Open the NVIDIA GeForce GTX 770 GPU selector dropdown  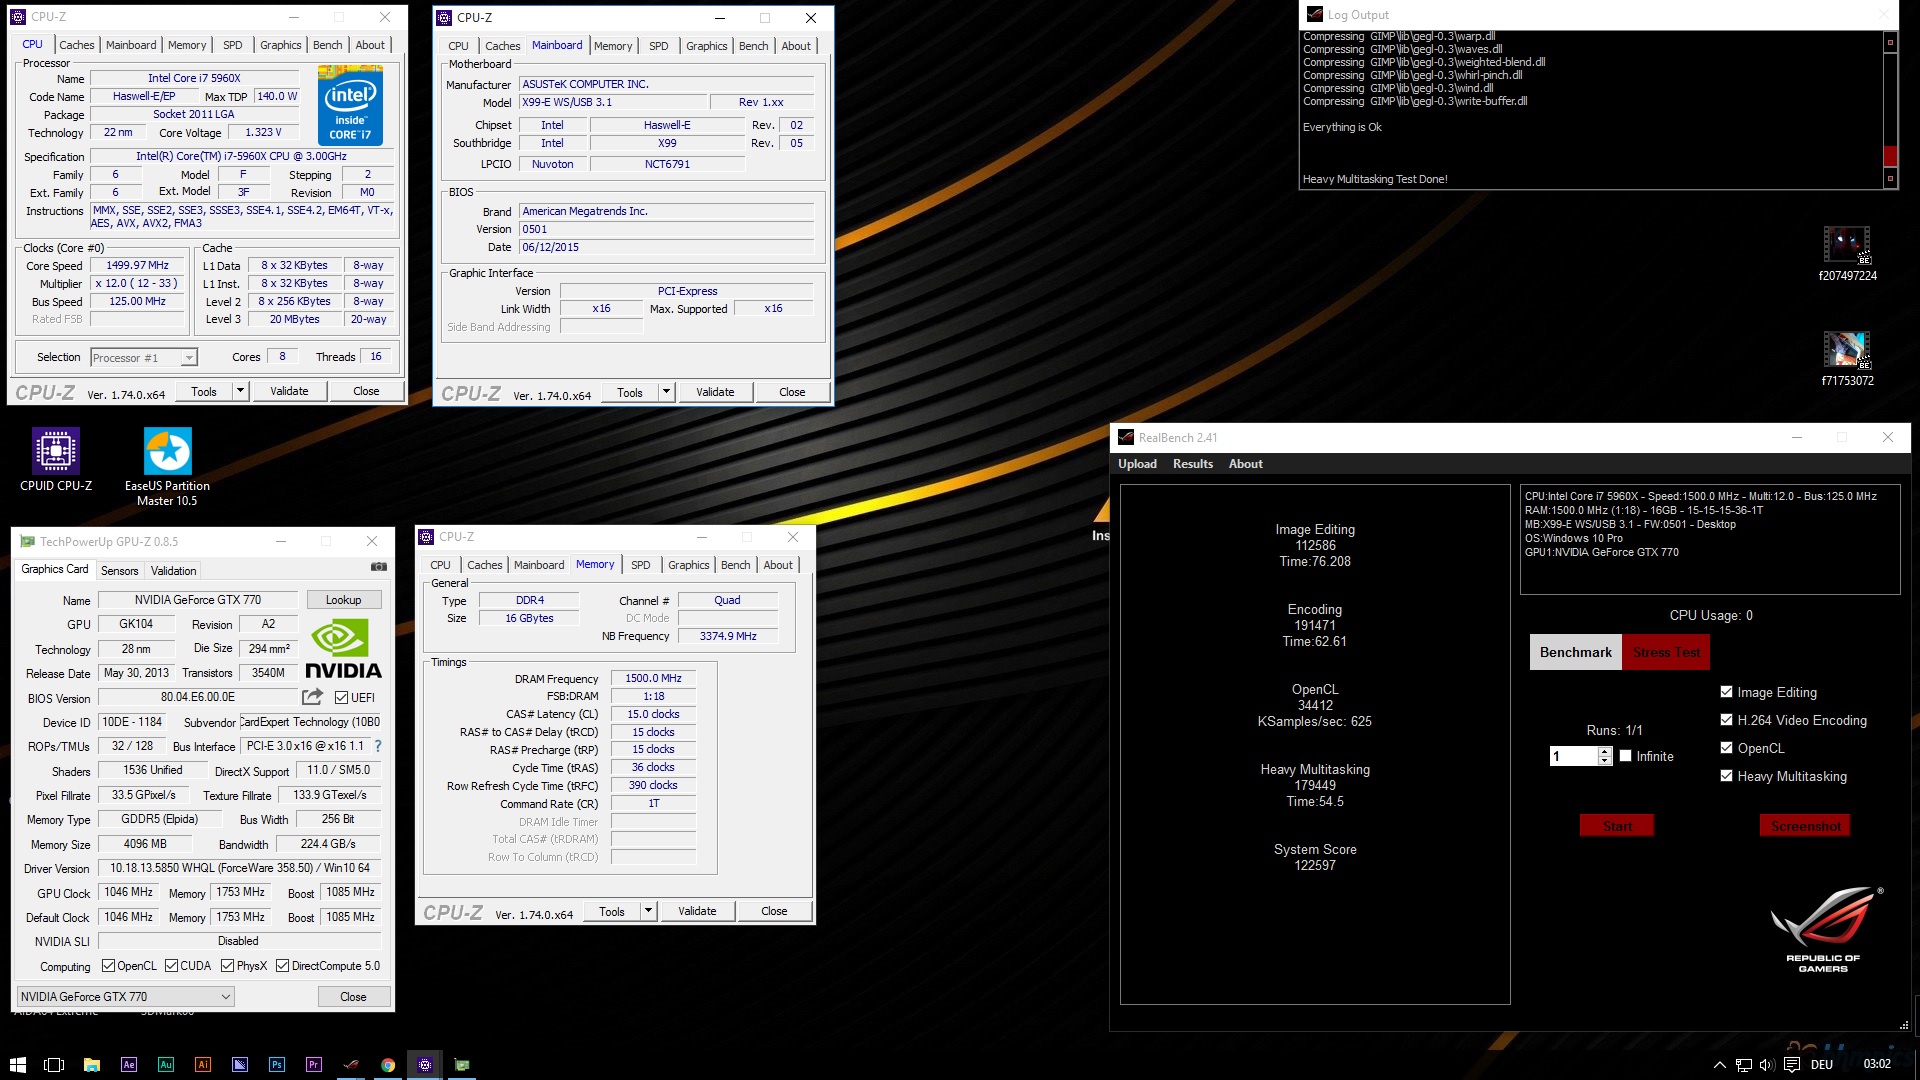[x=126, y=996]
